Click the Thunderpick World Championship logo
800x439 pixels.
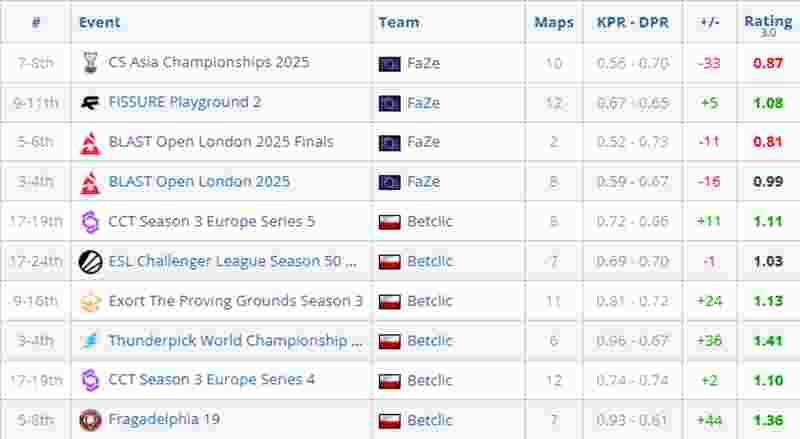point(90,341)
